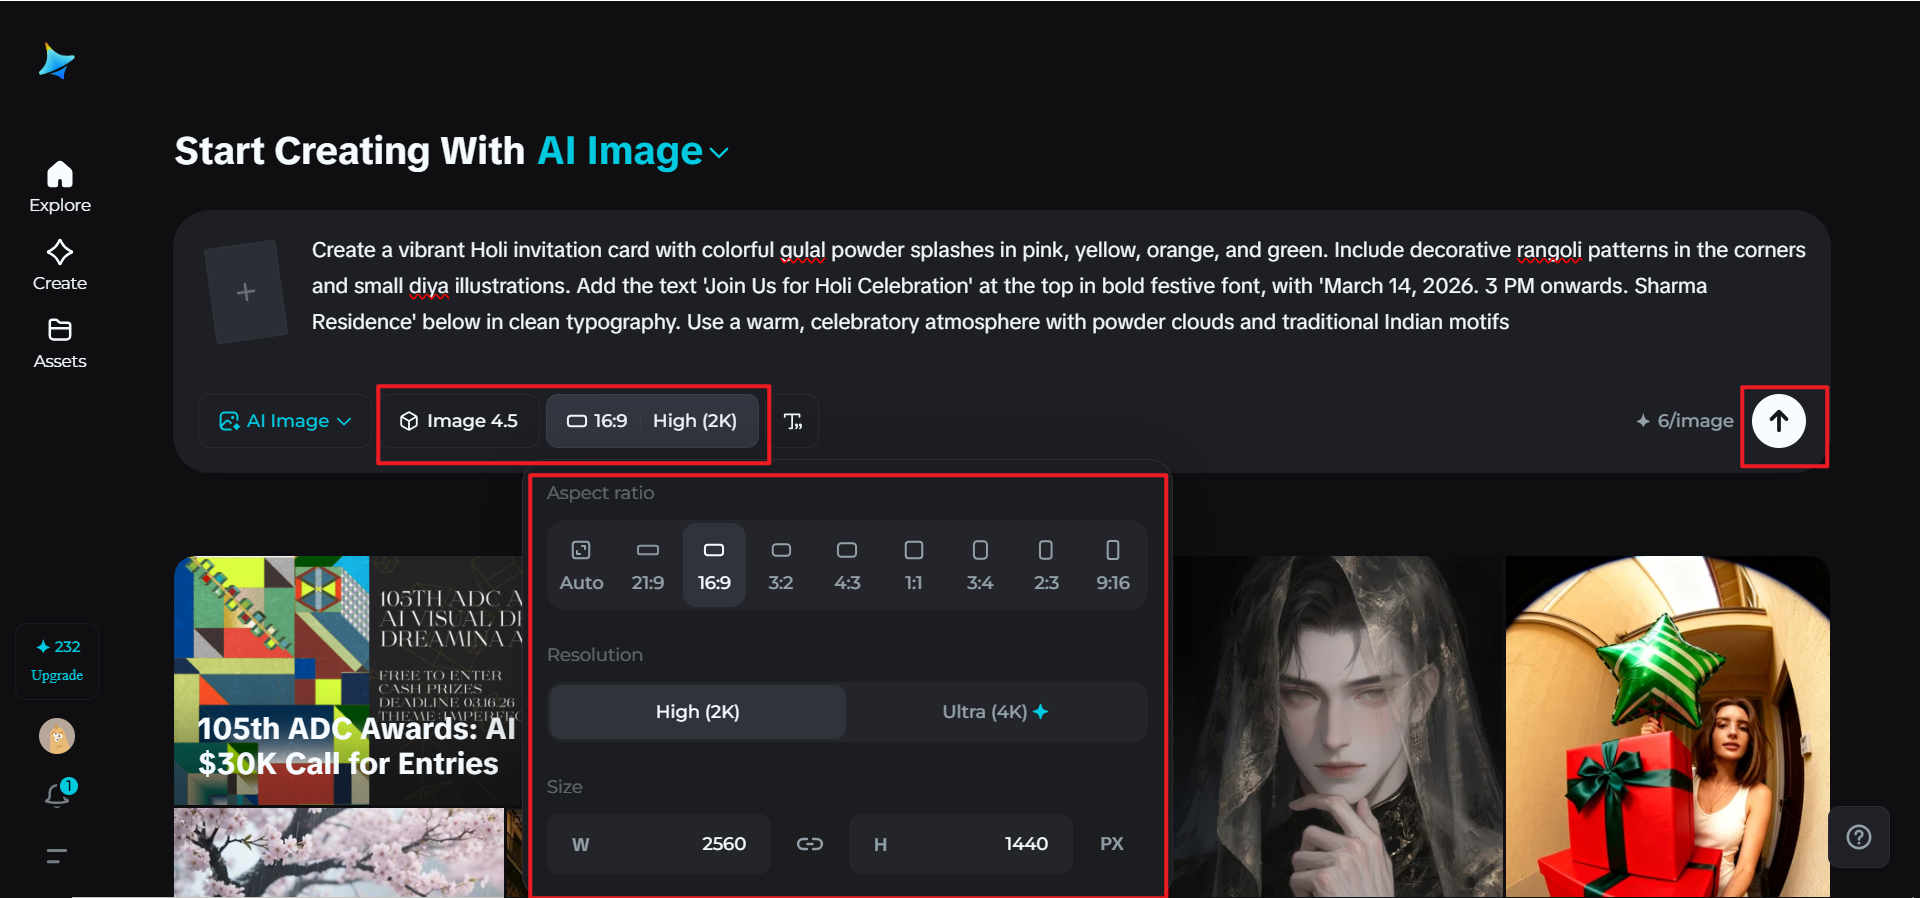Add a reference image with the plus box
Screen dimensions: 1920x898
coord(246,292)
